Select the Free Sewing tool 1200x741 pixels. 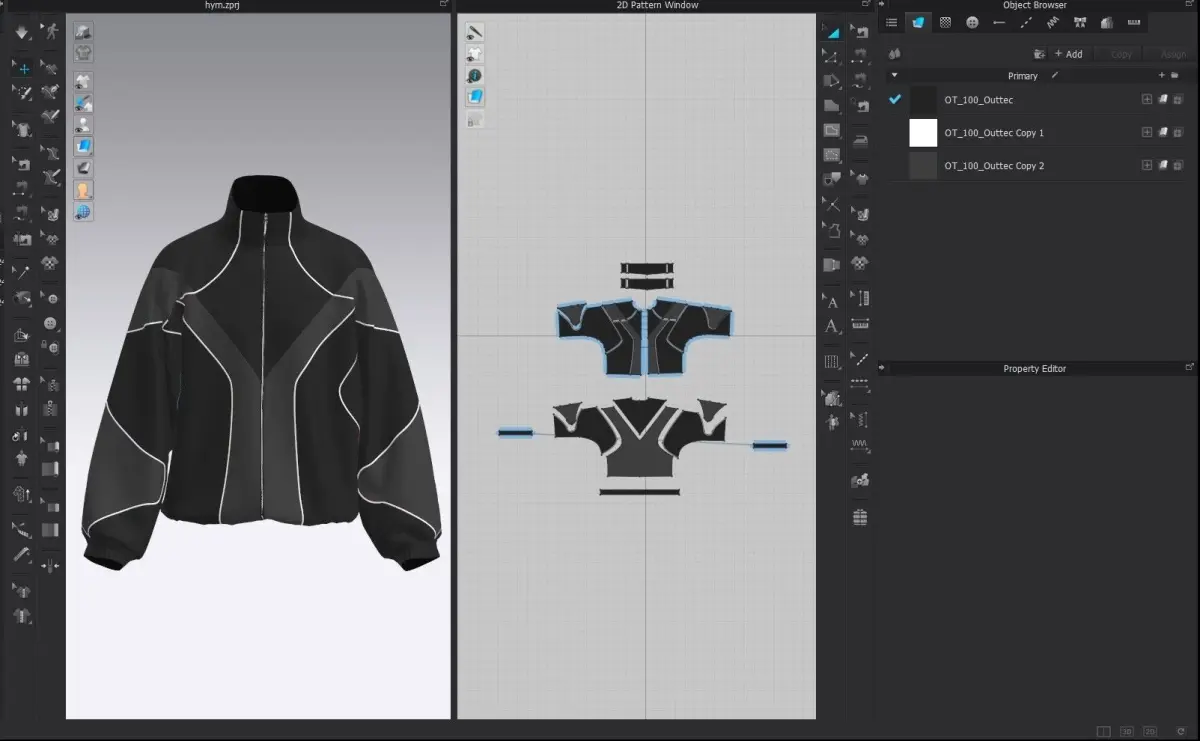coord(860,81)
